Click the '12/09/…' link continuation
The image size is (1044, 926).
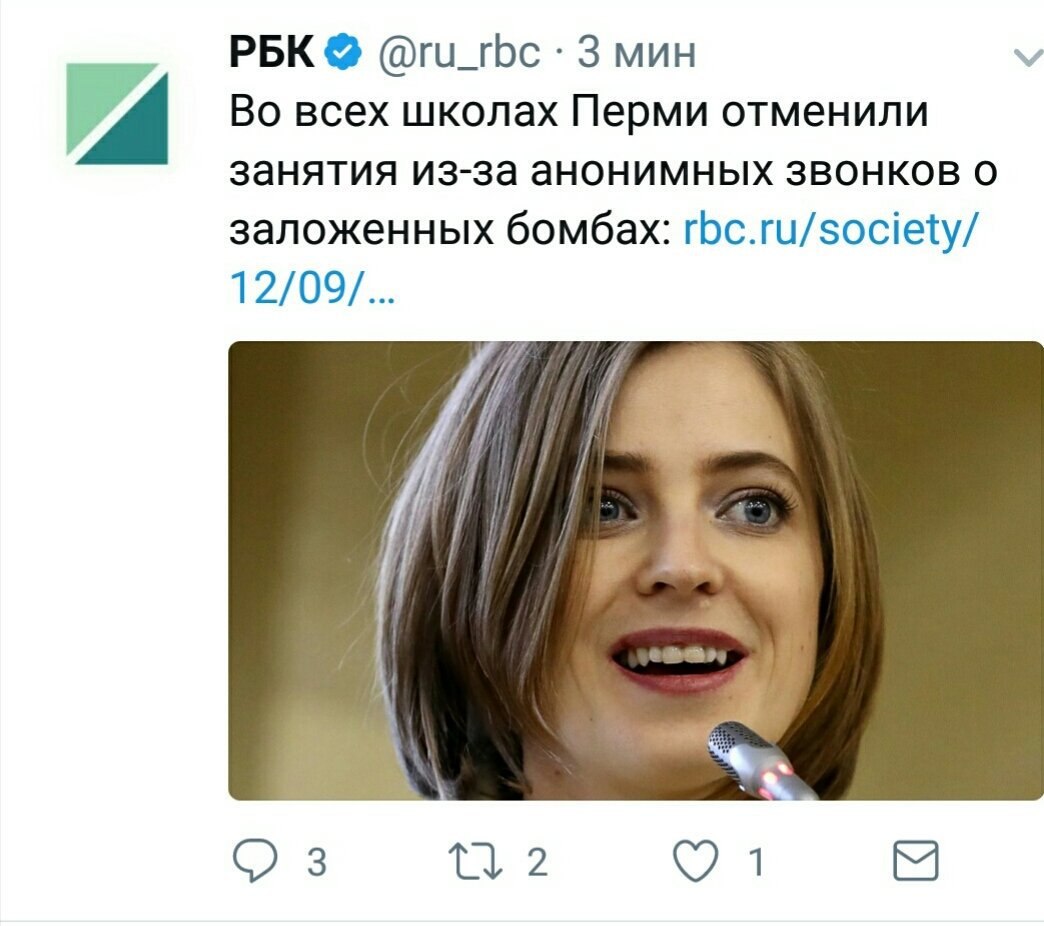click(x=312, y=289)
